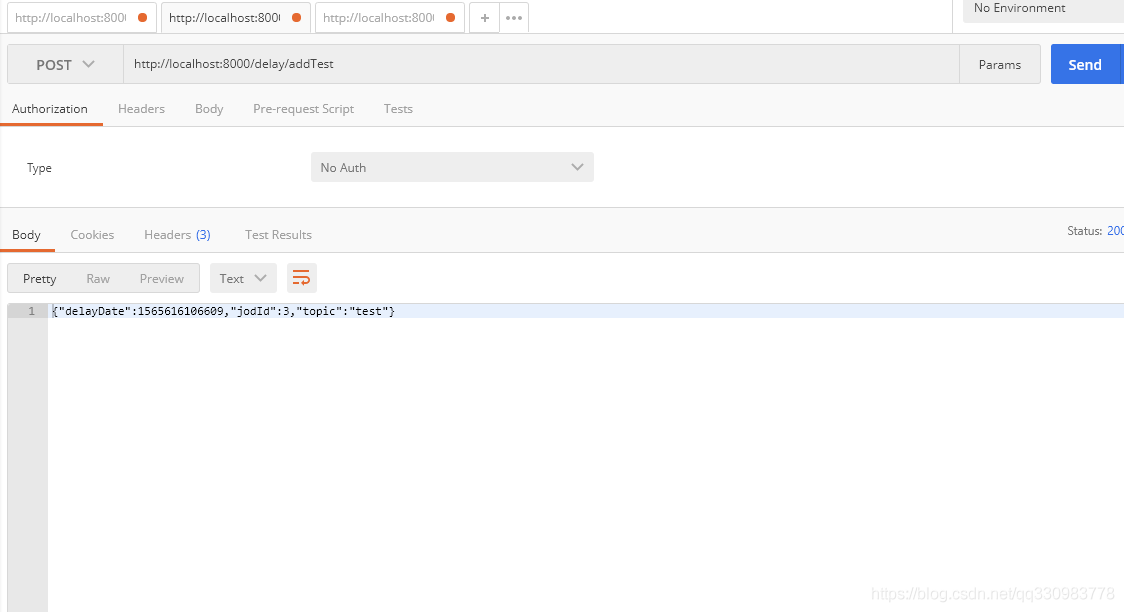
Task: Open the No Environment selector
Action: 1043,10
